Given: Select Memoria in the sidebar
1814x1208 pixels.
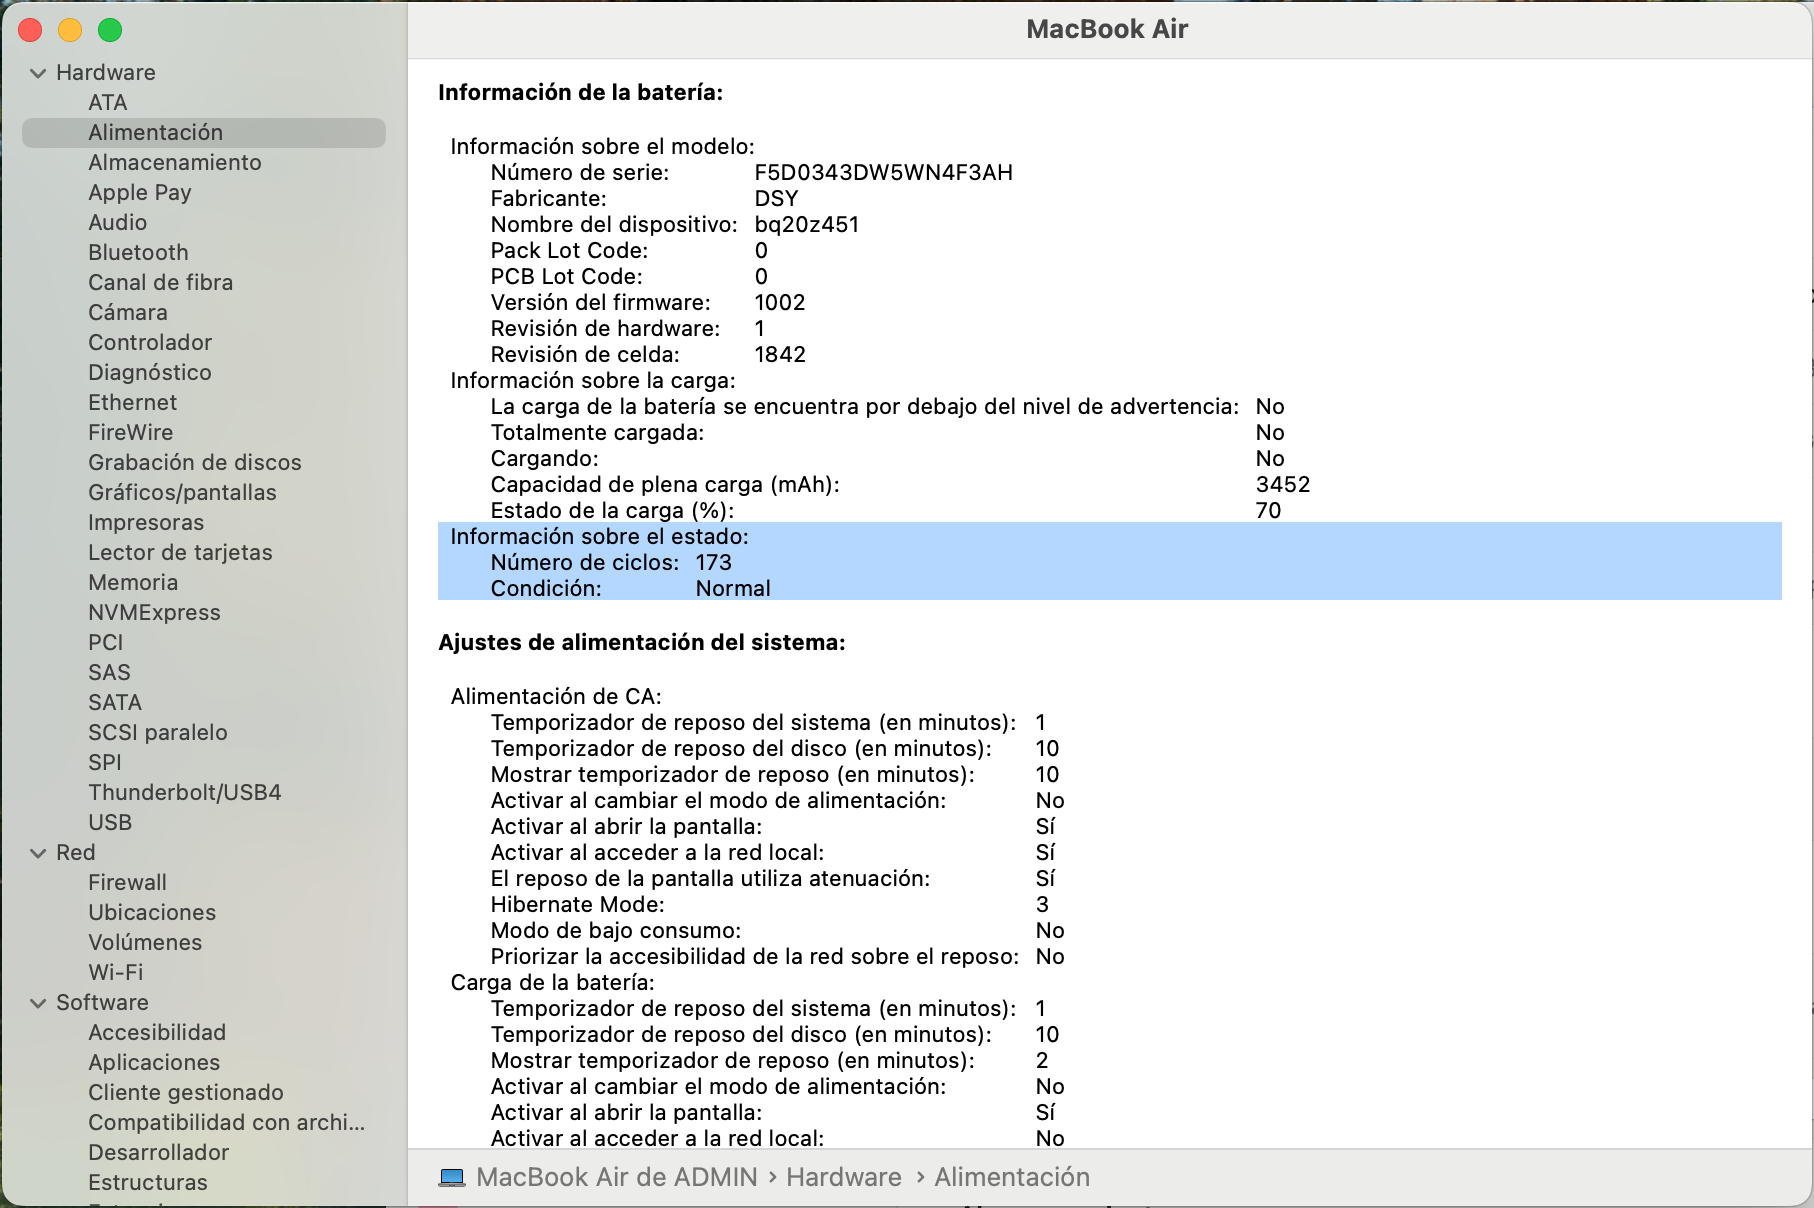Looking at the screenshot, I should tap(133, 582).
